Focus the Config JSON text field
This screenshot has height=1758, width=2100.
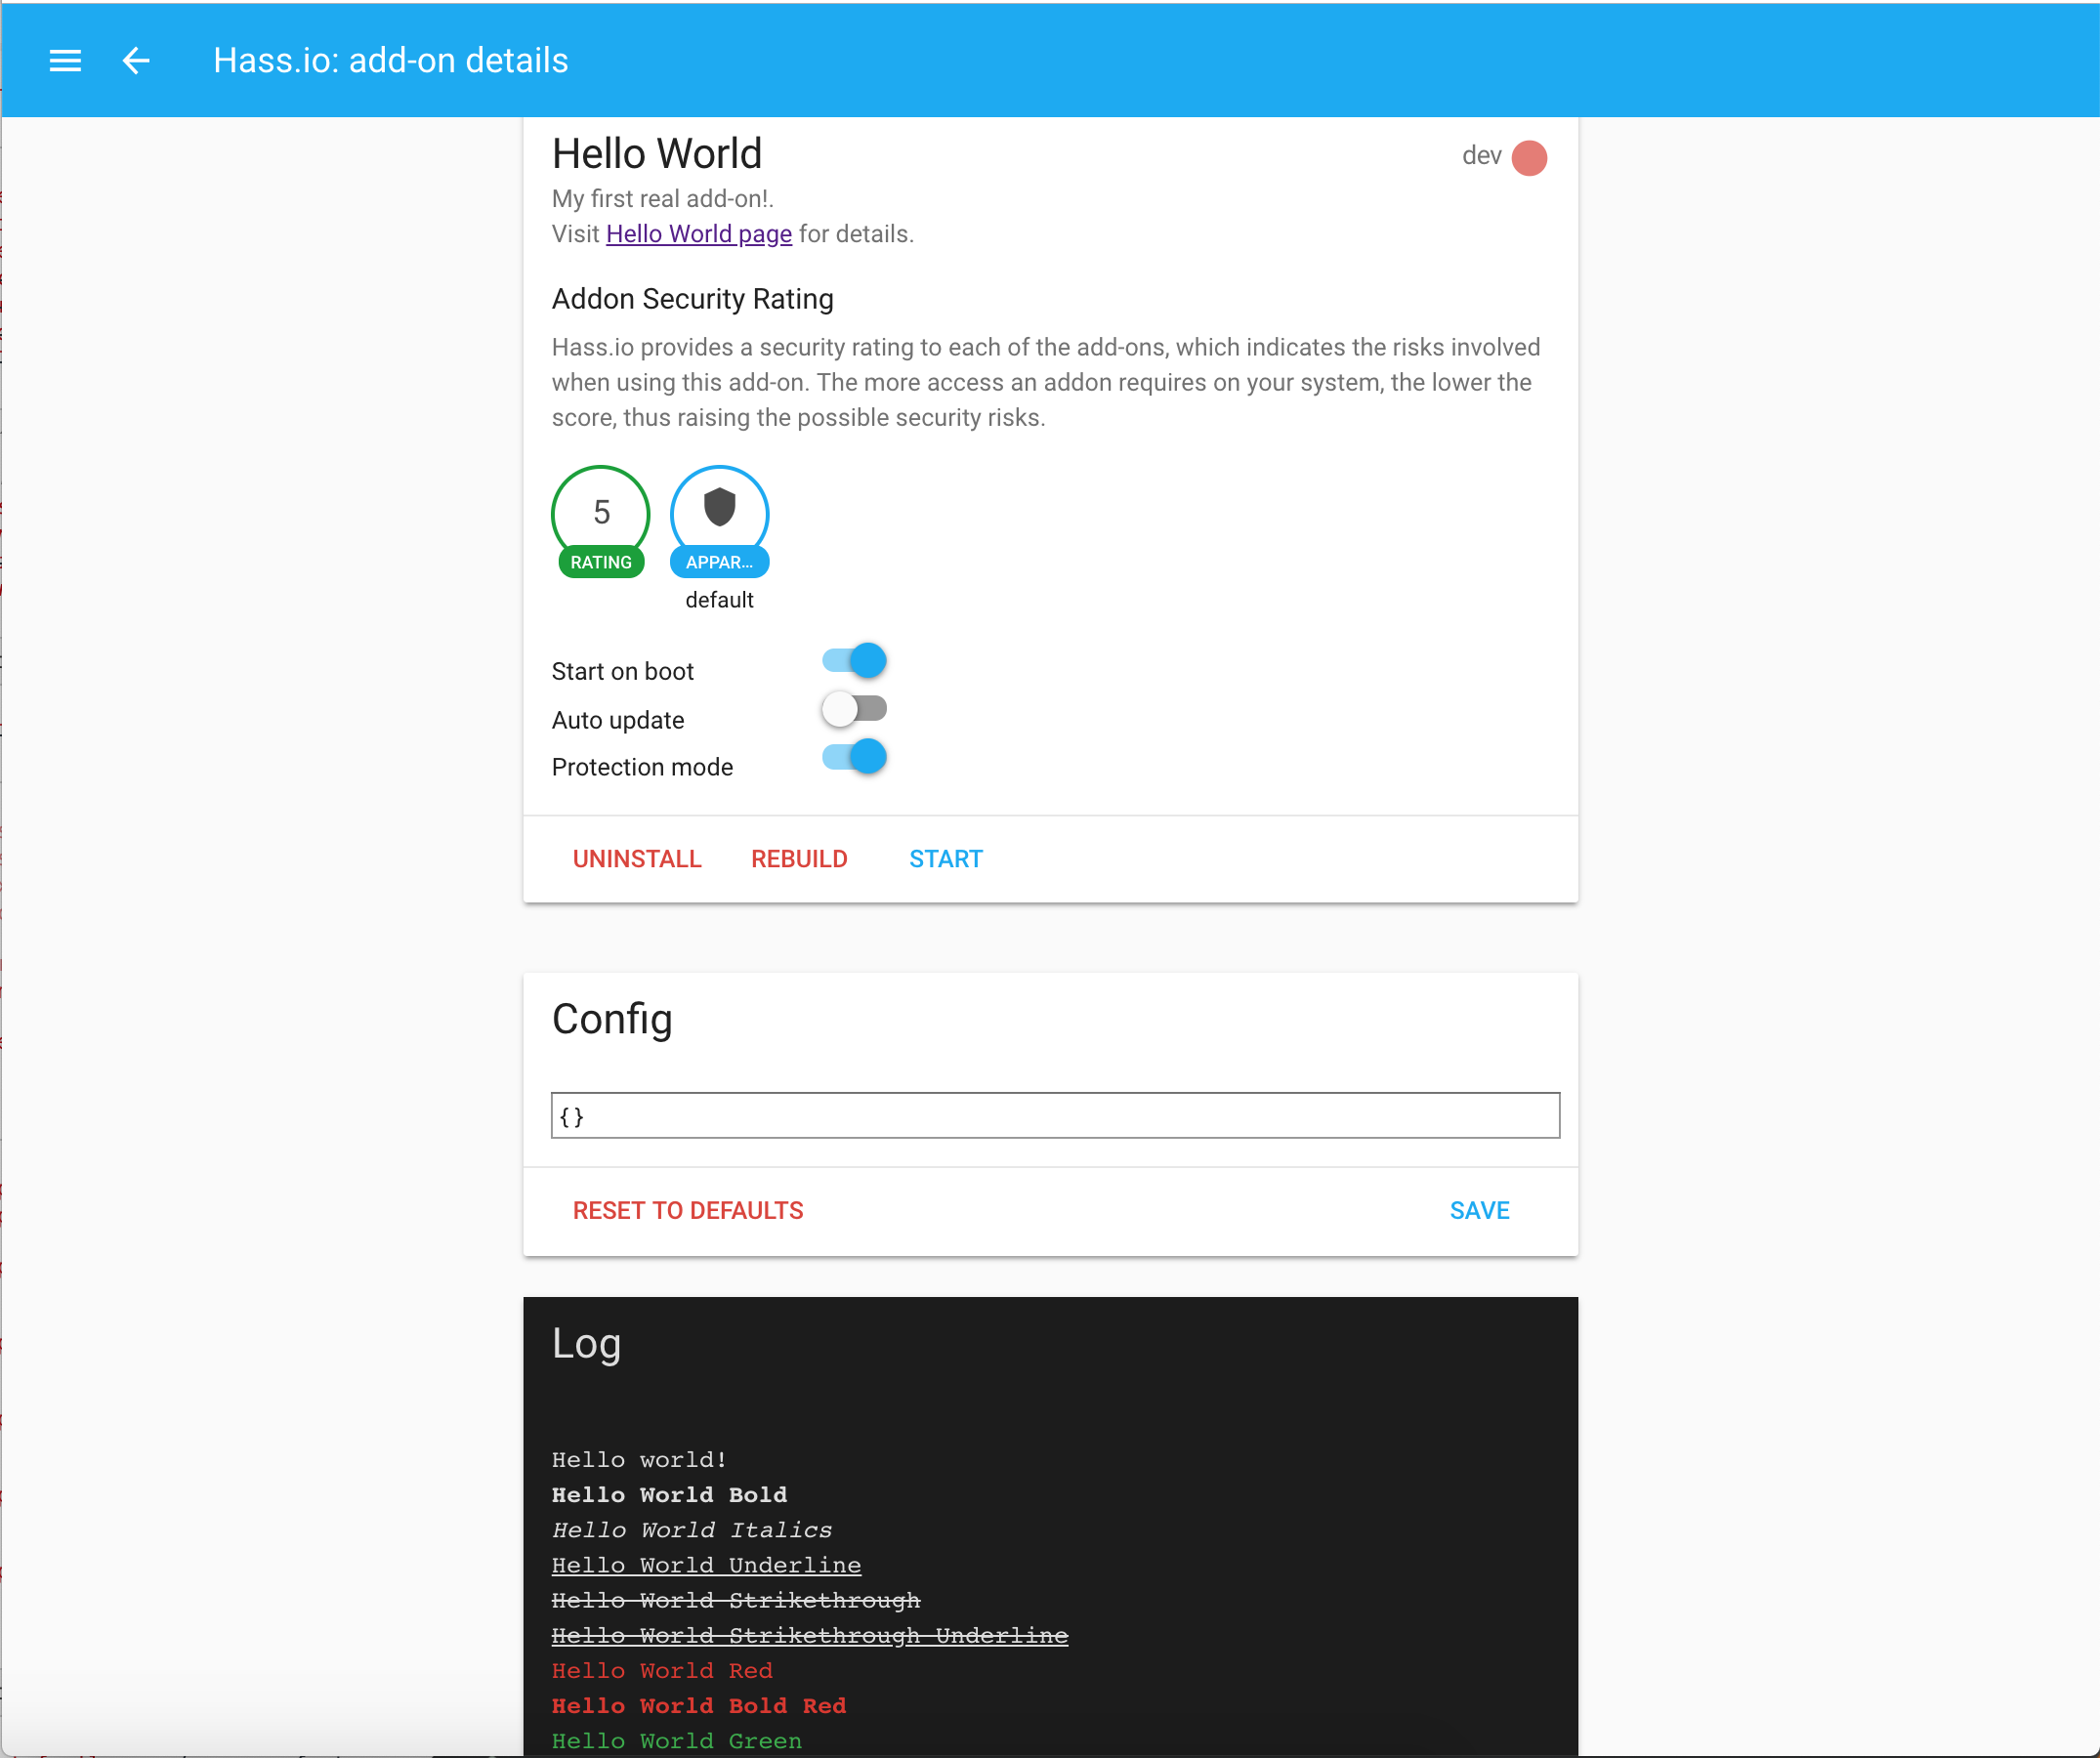click(1054, 1115)
